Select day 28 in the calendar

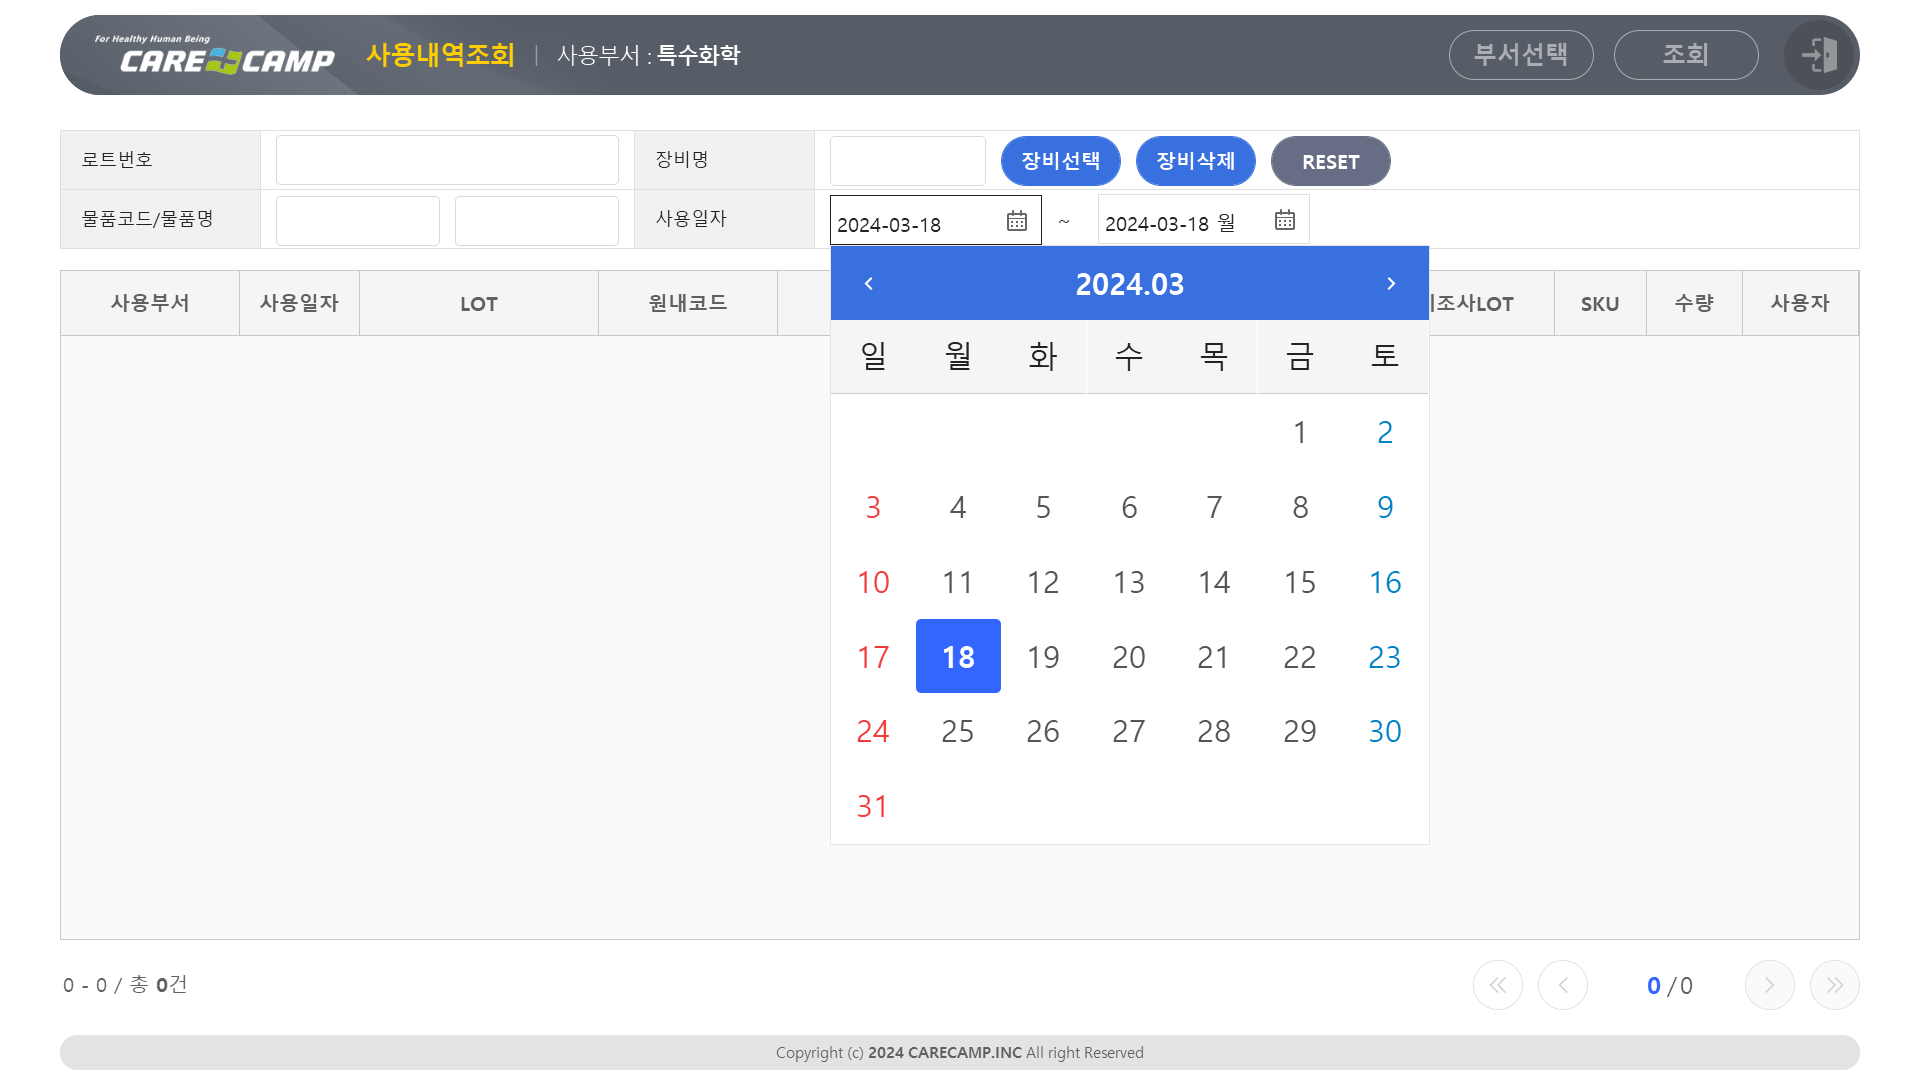click(x=1214, y=731)
